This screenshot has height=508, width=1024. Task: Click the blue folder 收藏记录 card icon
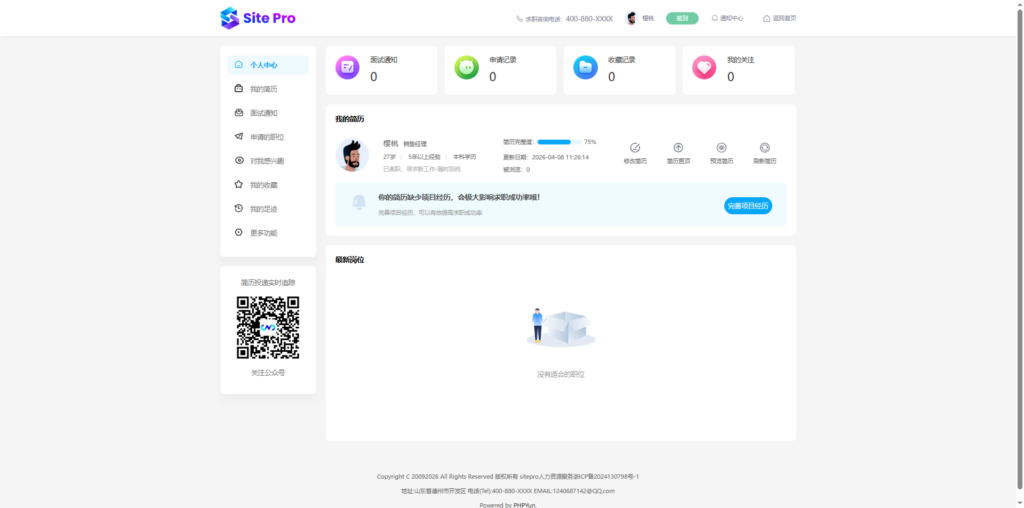[x=585, y=67]
